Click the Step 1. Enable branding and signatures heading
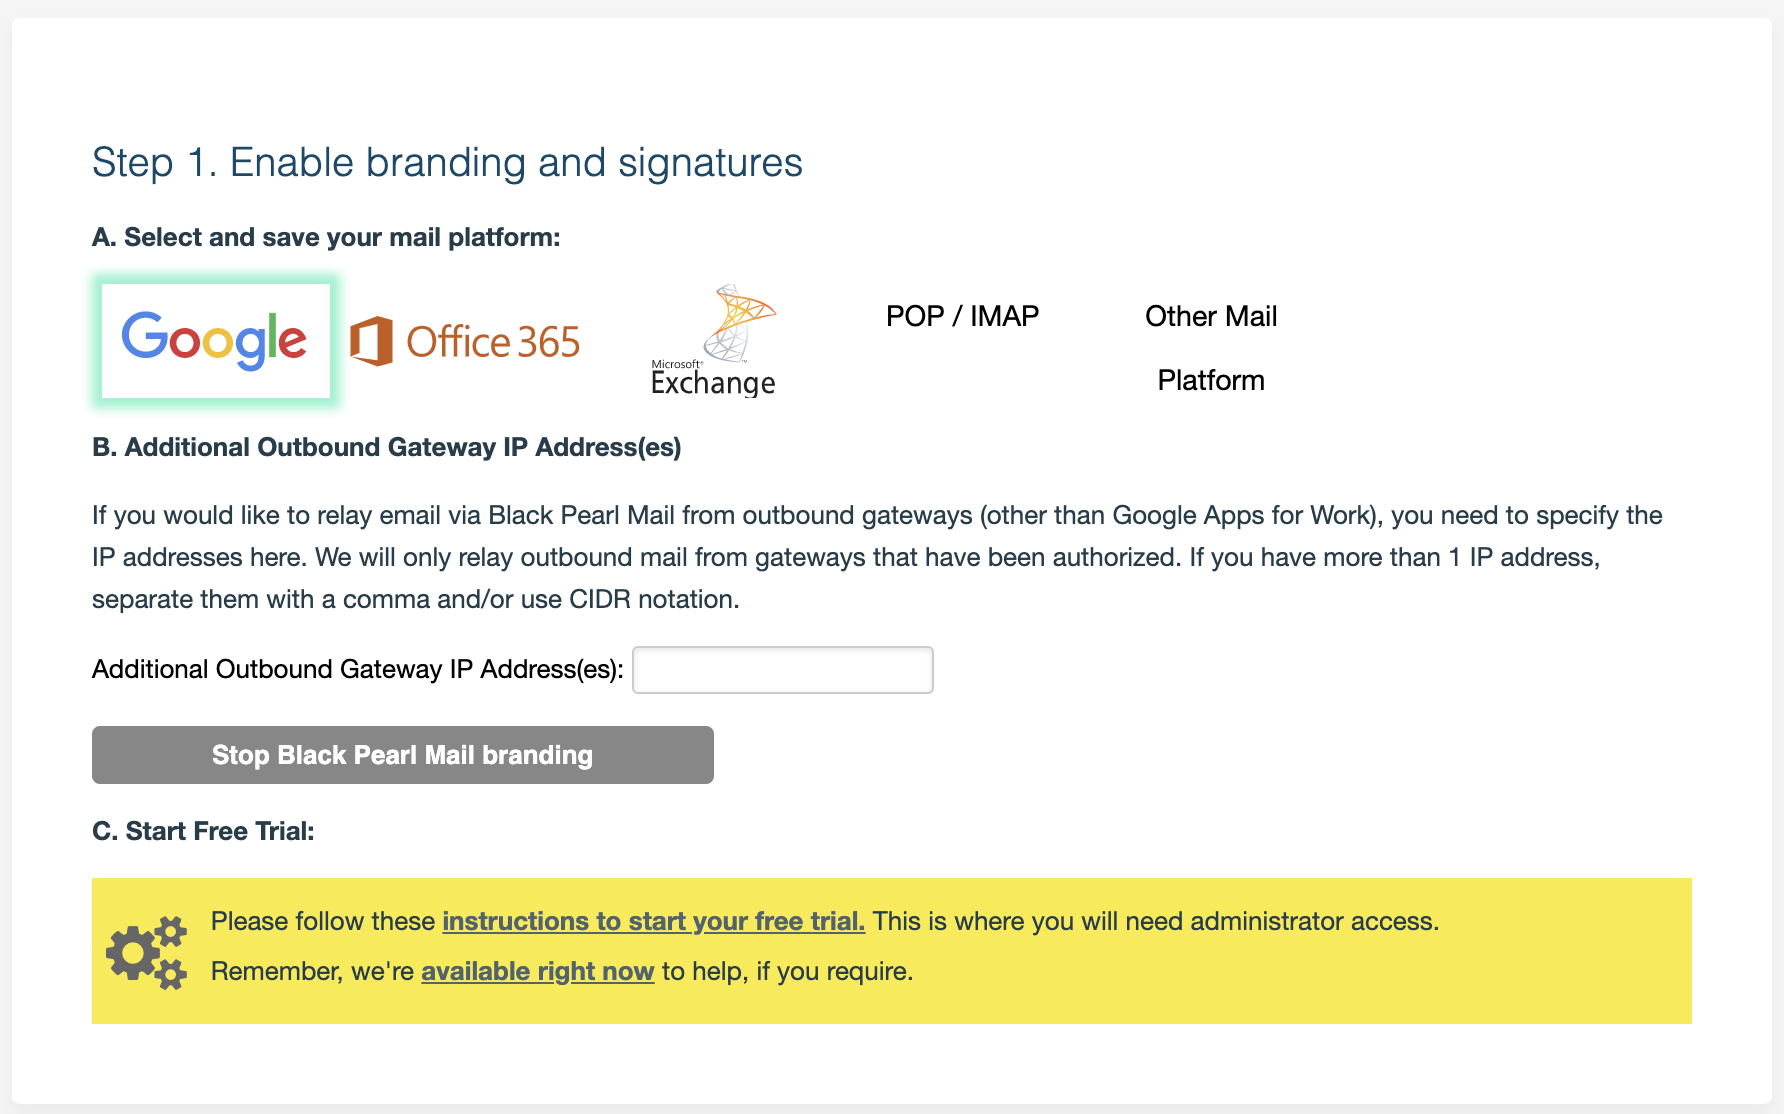 [447, 163]
